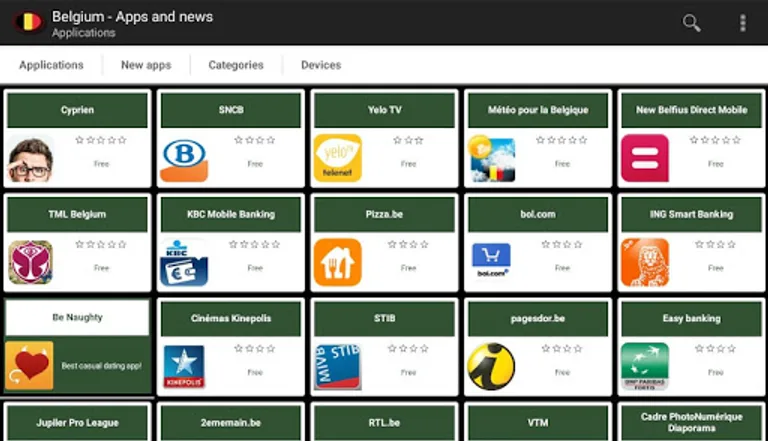
Task: Select the Cinémas Kinepolis header
Action: click(x=231, y=318)
